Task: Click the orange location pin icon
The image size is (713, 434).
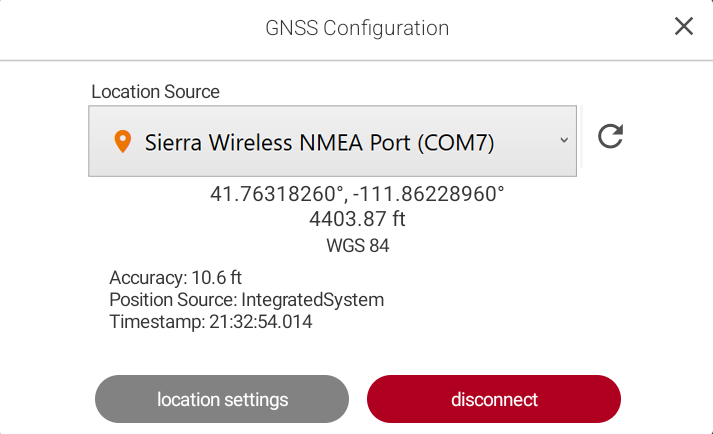Action: point(123,141)
